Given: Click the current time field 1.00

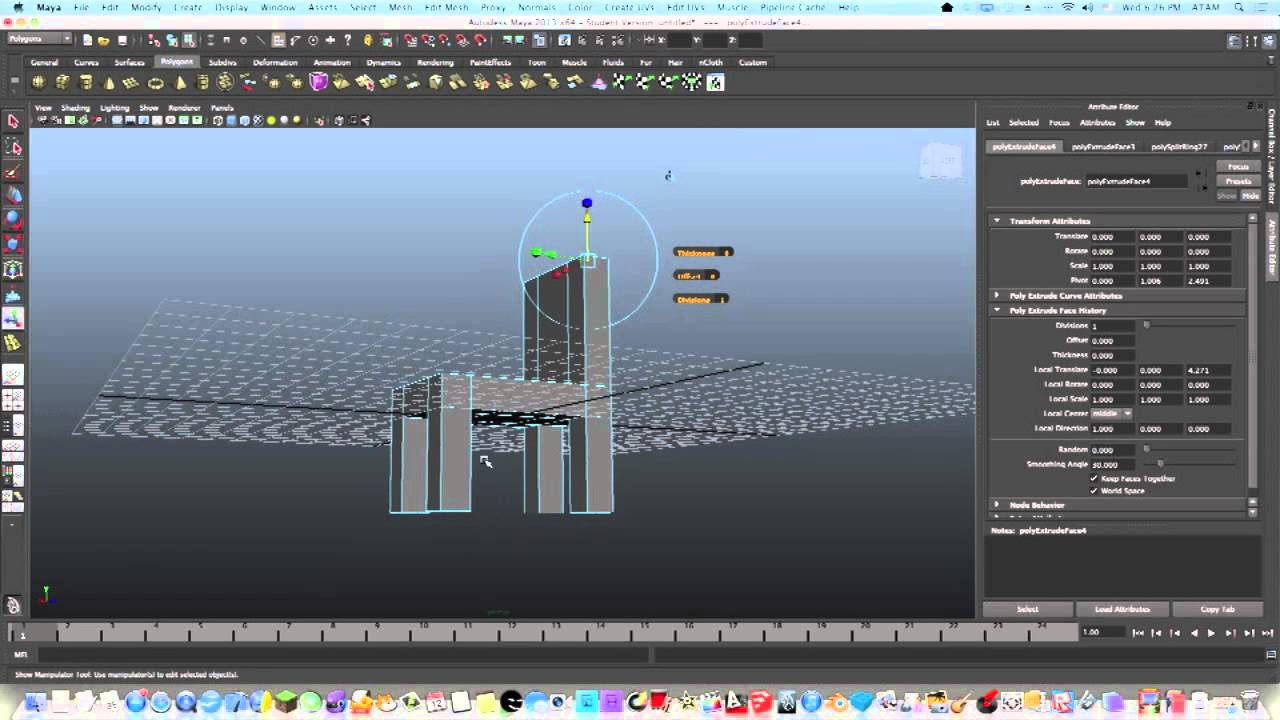Looking at the screenshot, I should pyautogui.click(x=1103, y=632).
